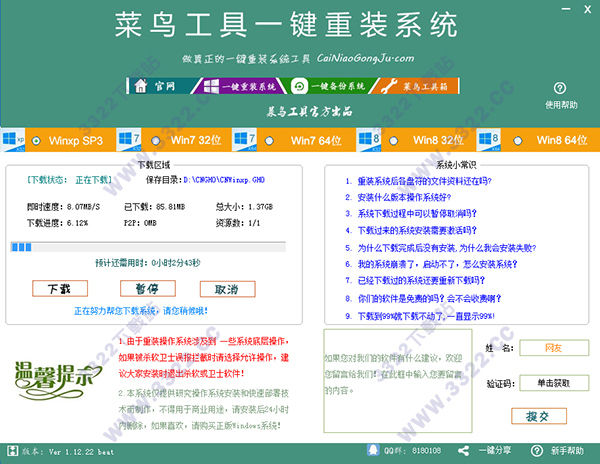Click the wrench toolbox icon
This screenshot has width=600, height=464.
(389, 86)
